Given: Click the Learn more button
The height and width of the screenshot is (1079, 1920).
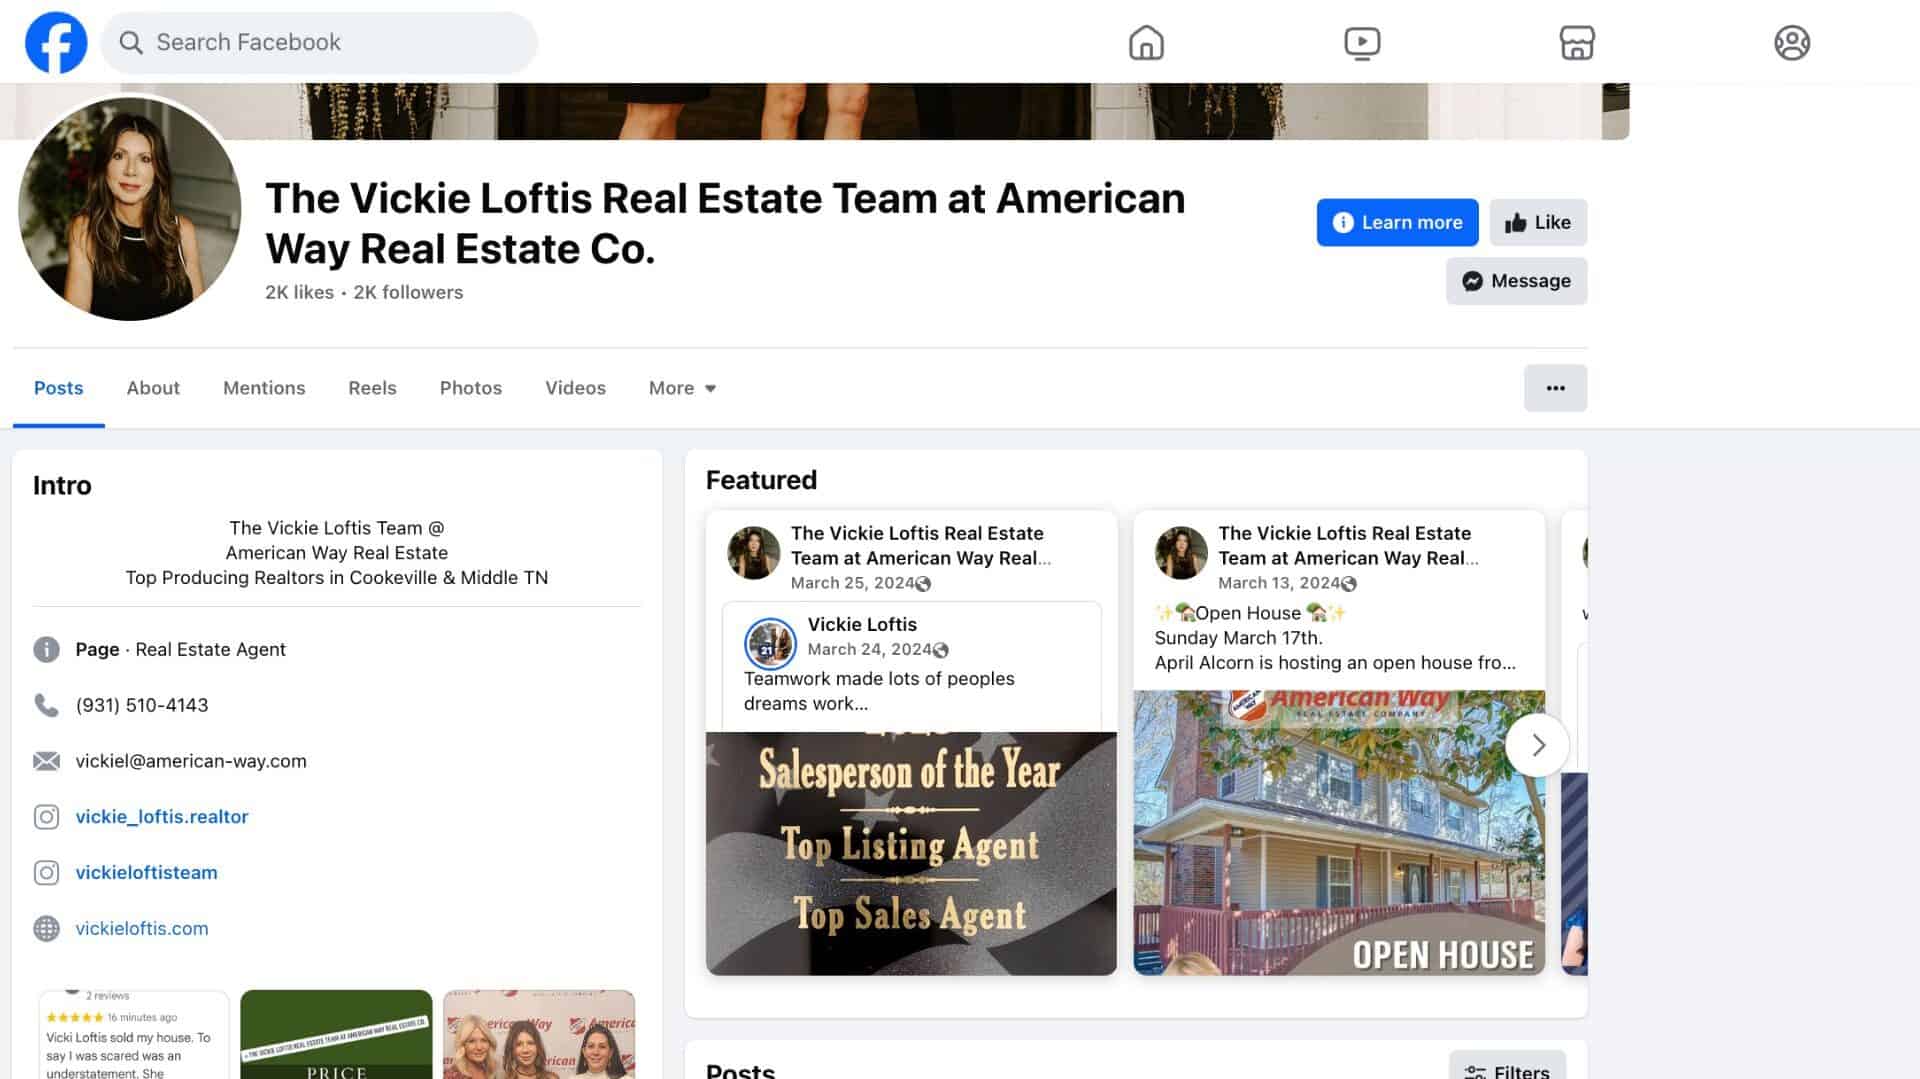Looking at the screenshot, I should coord(1397,222).
